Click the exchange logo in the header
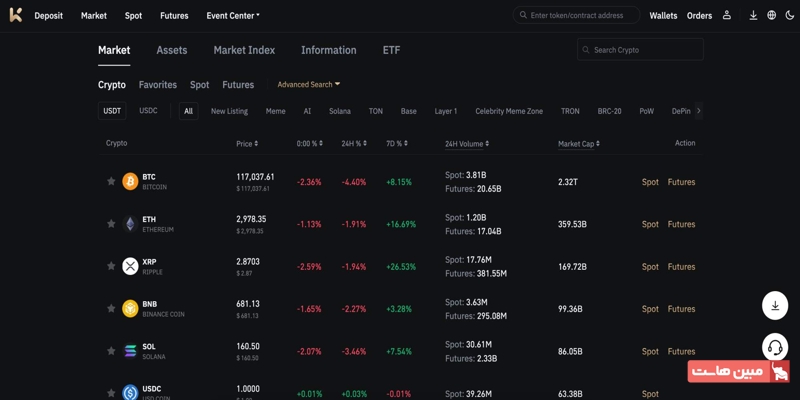Screen dimensions: 800x400 15,15
